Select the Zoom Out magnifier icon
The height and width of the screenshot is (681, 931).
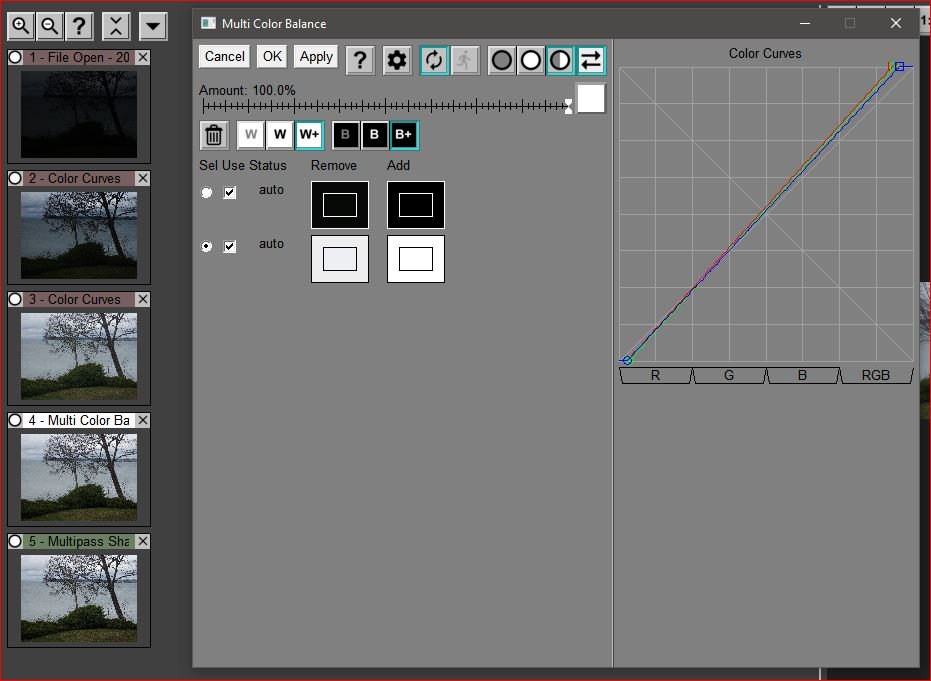pyautogui.click(x=48, y=26)
